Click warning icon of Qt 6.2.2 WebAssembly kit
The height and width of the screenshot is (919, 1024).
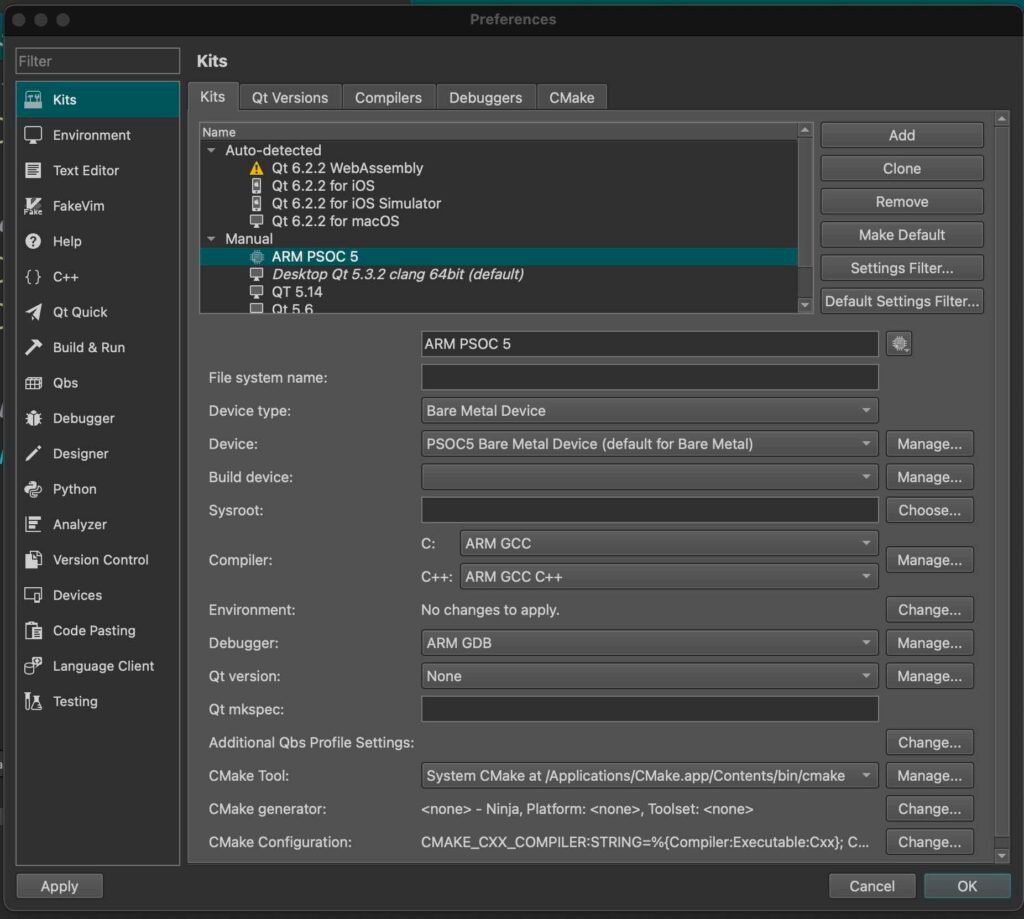[257, 169]
